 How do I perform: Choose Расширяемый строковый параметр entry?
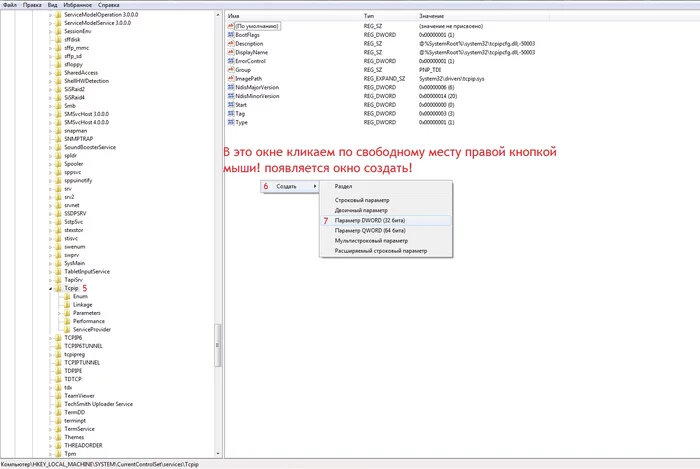386,251
